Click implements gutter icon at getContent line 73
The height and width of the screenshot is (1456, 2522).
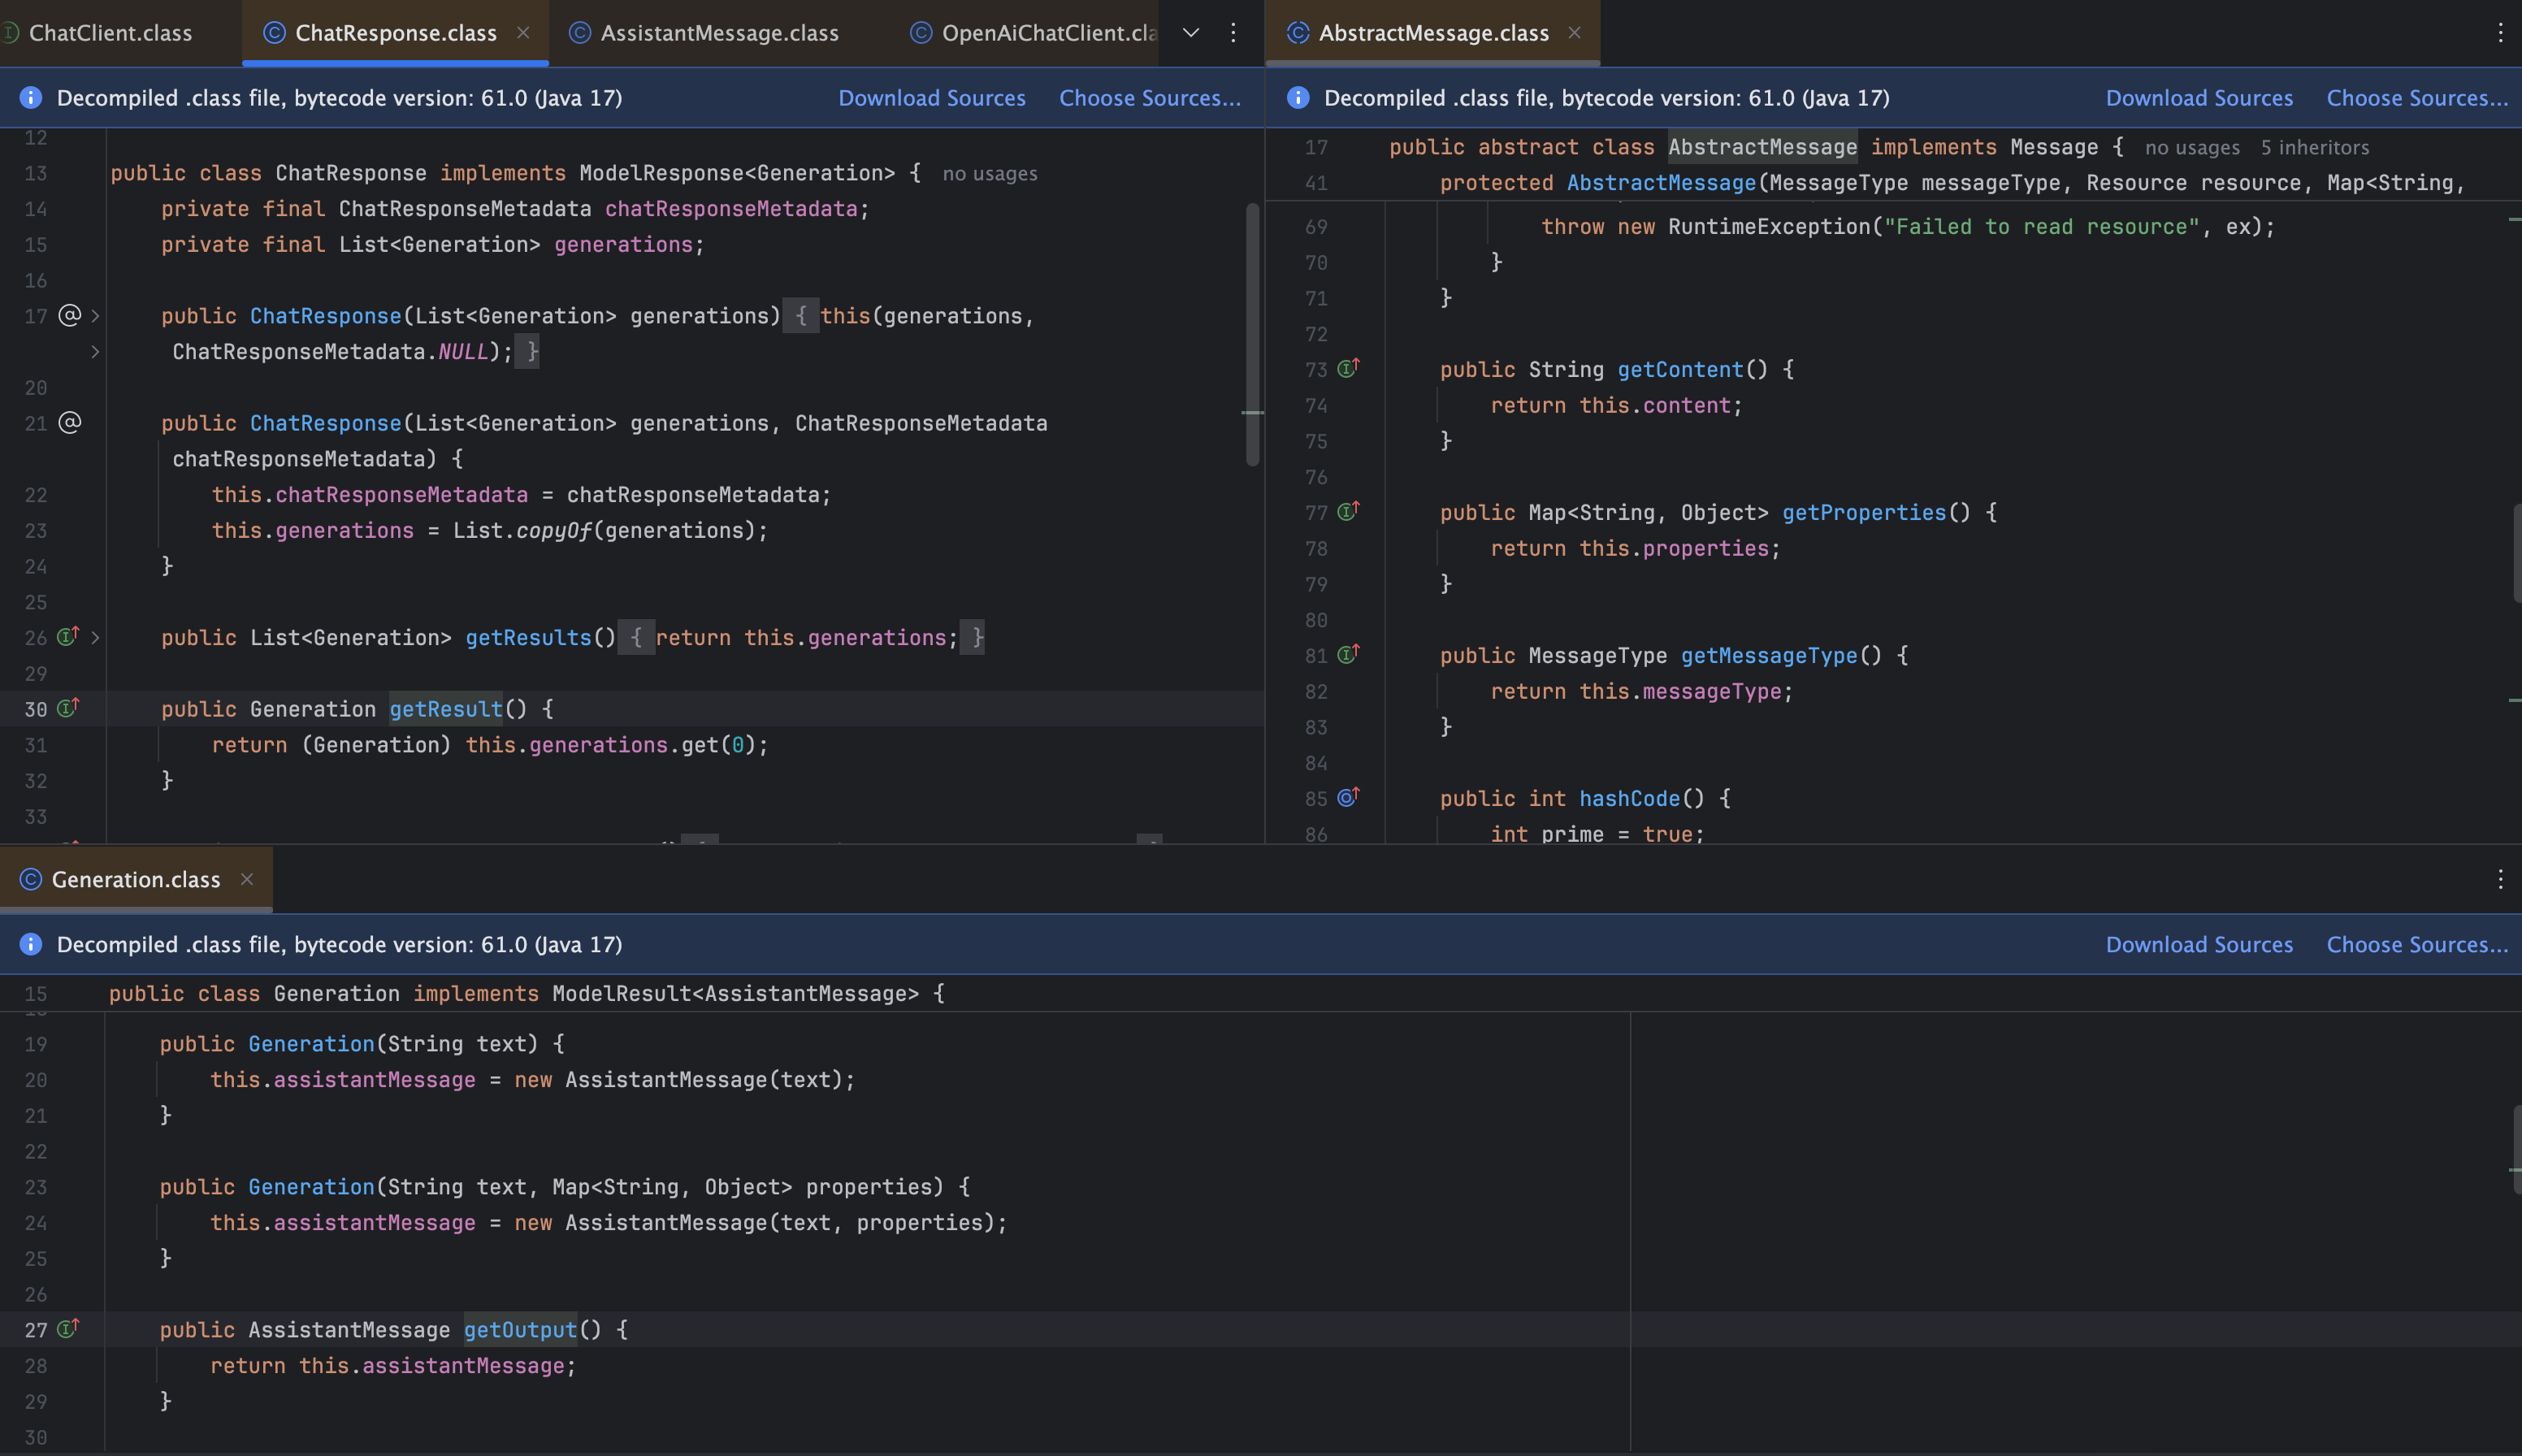(x=1348, y=369)
